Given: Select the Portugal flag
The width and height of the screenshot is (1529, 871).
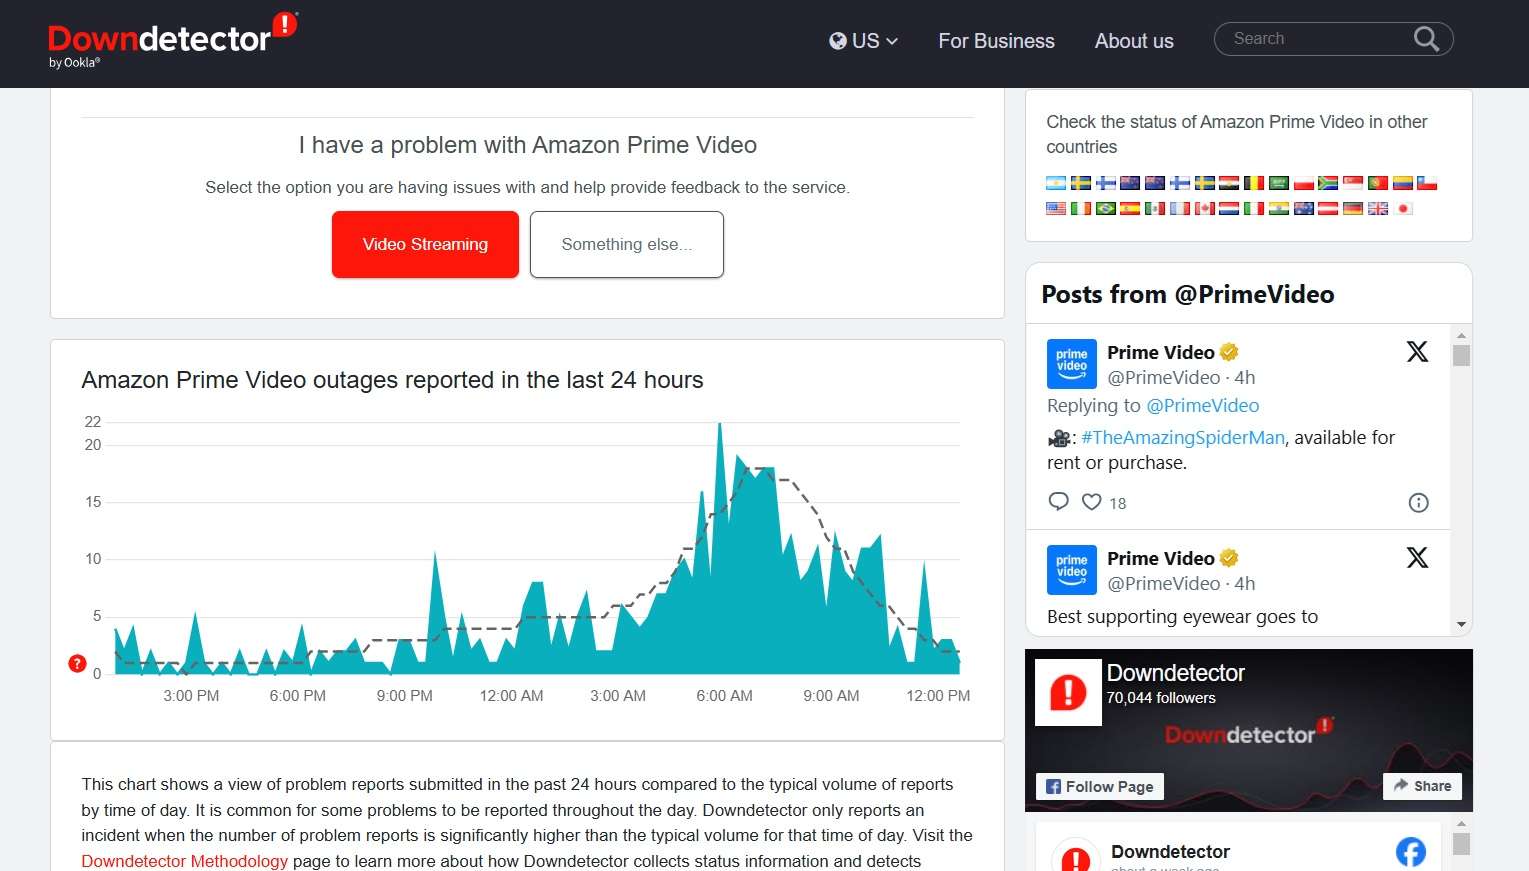Looking at the screenshot, I should pyautogui.click(x=1378, y=183).
